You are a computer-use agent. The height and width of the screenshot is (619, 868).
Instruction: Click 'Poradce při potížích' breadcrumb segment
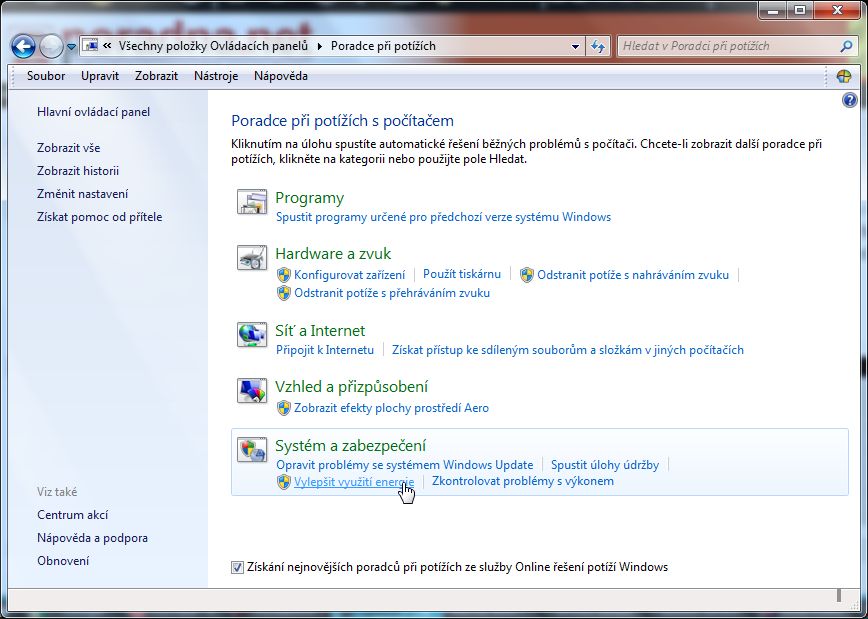tap(383, 46)
